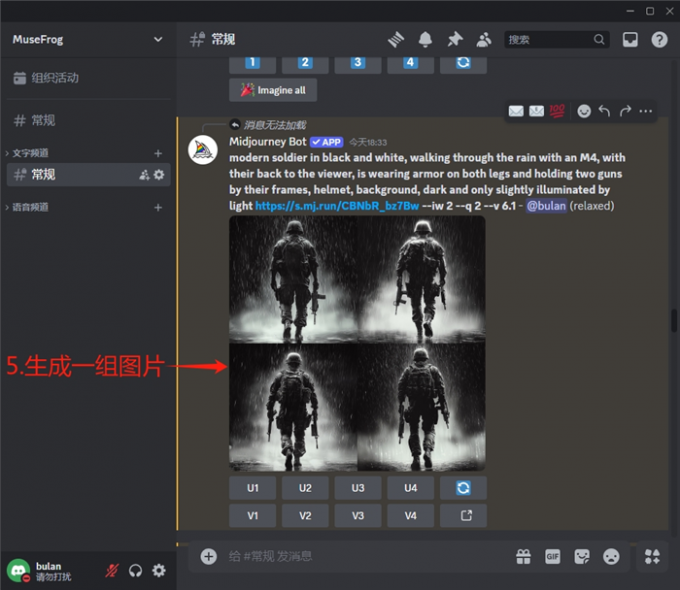680x590 pixels.
Task: Open the gift Nitro icon
Action: coord(523,557)
